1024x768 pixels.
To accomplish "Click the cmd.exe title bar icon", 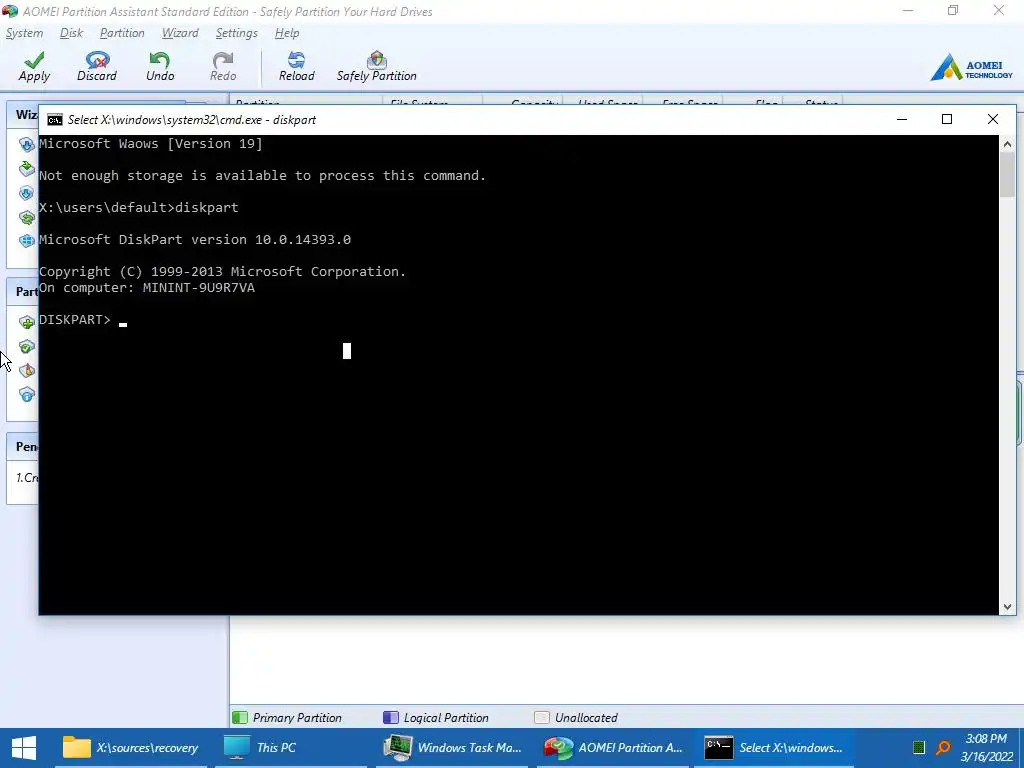I will (x=55, y=120).
